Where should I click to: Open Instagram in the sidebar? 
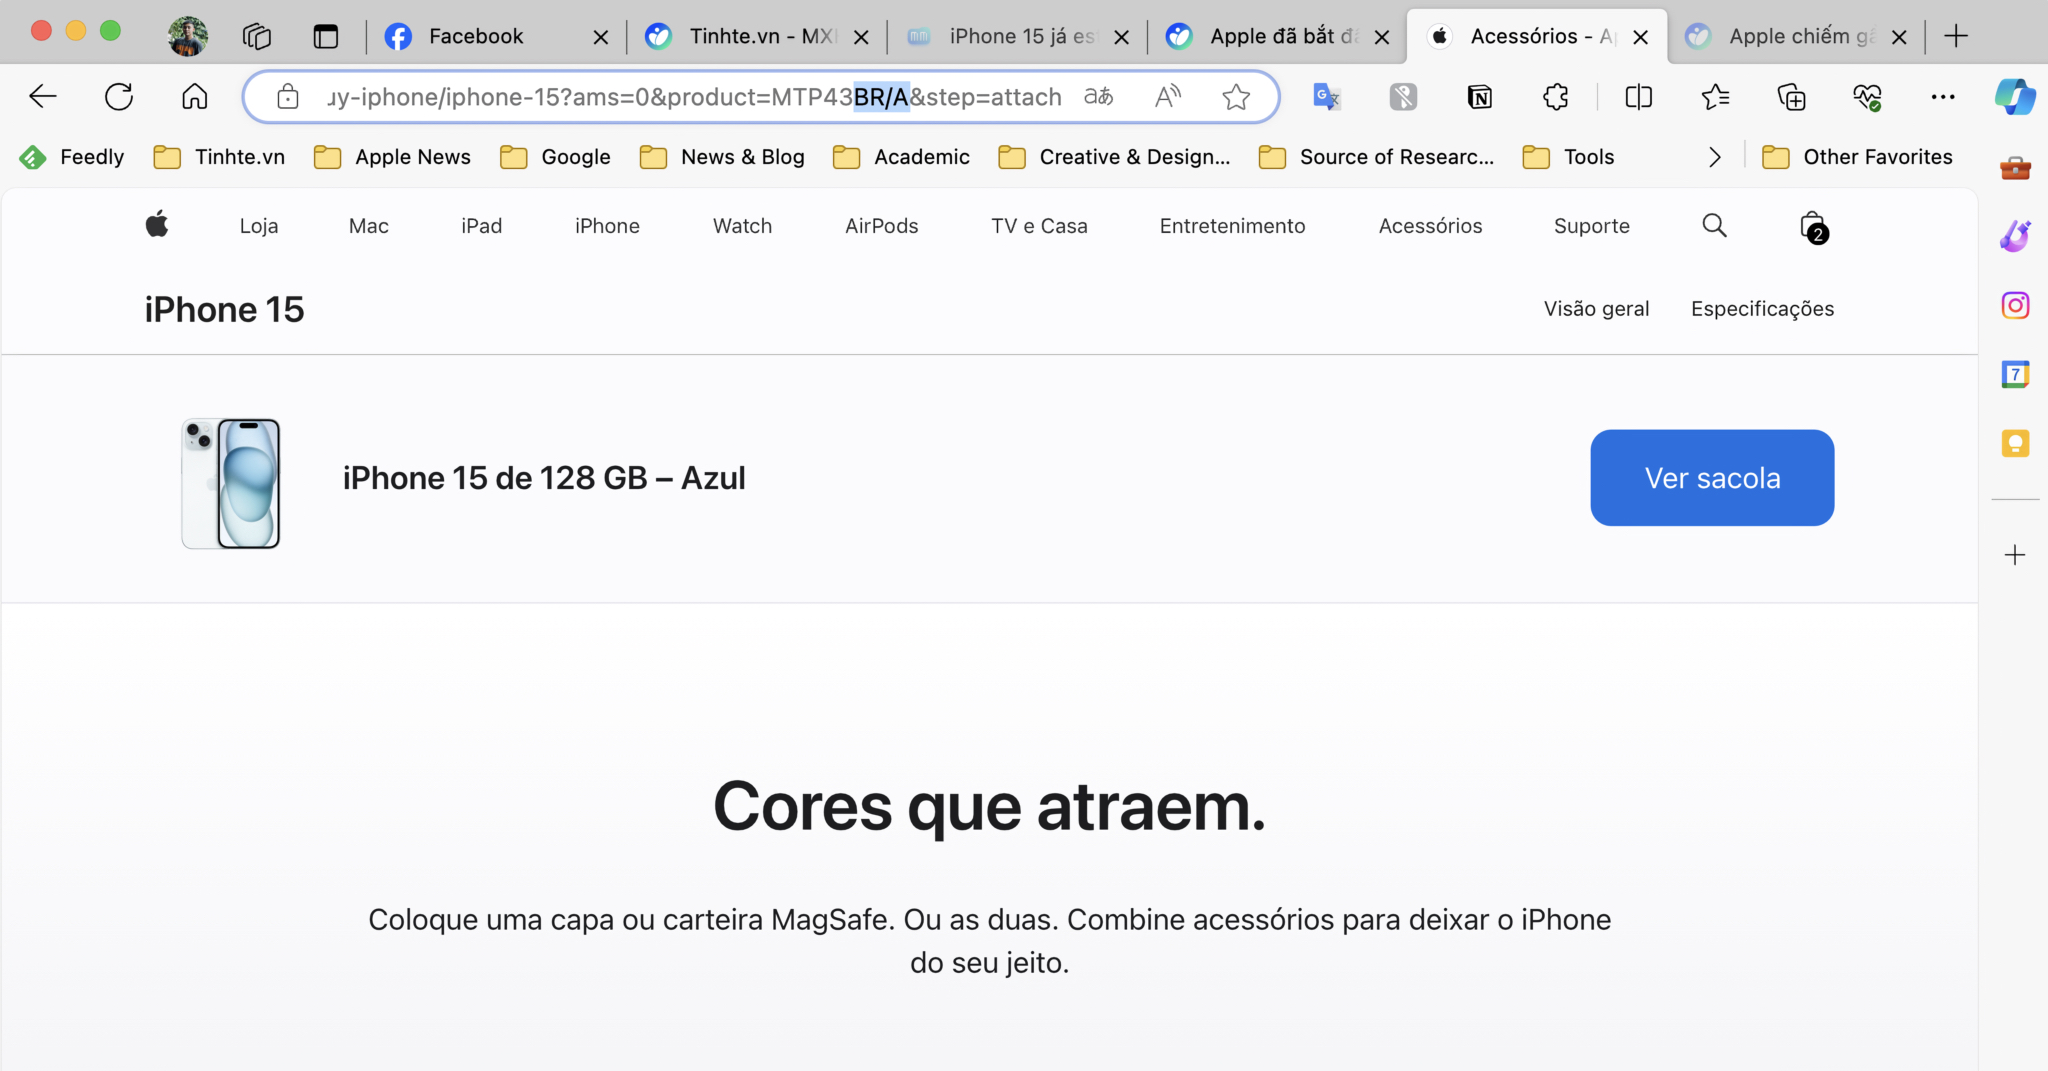tap(2015, 305)
